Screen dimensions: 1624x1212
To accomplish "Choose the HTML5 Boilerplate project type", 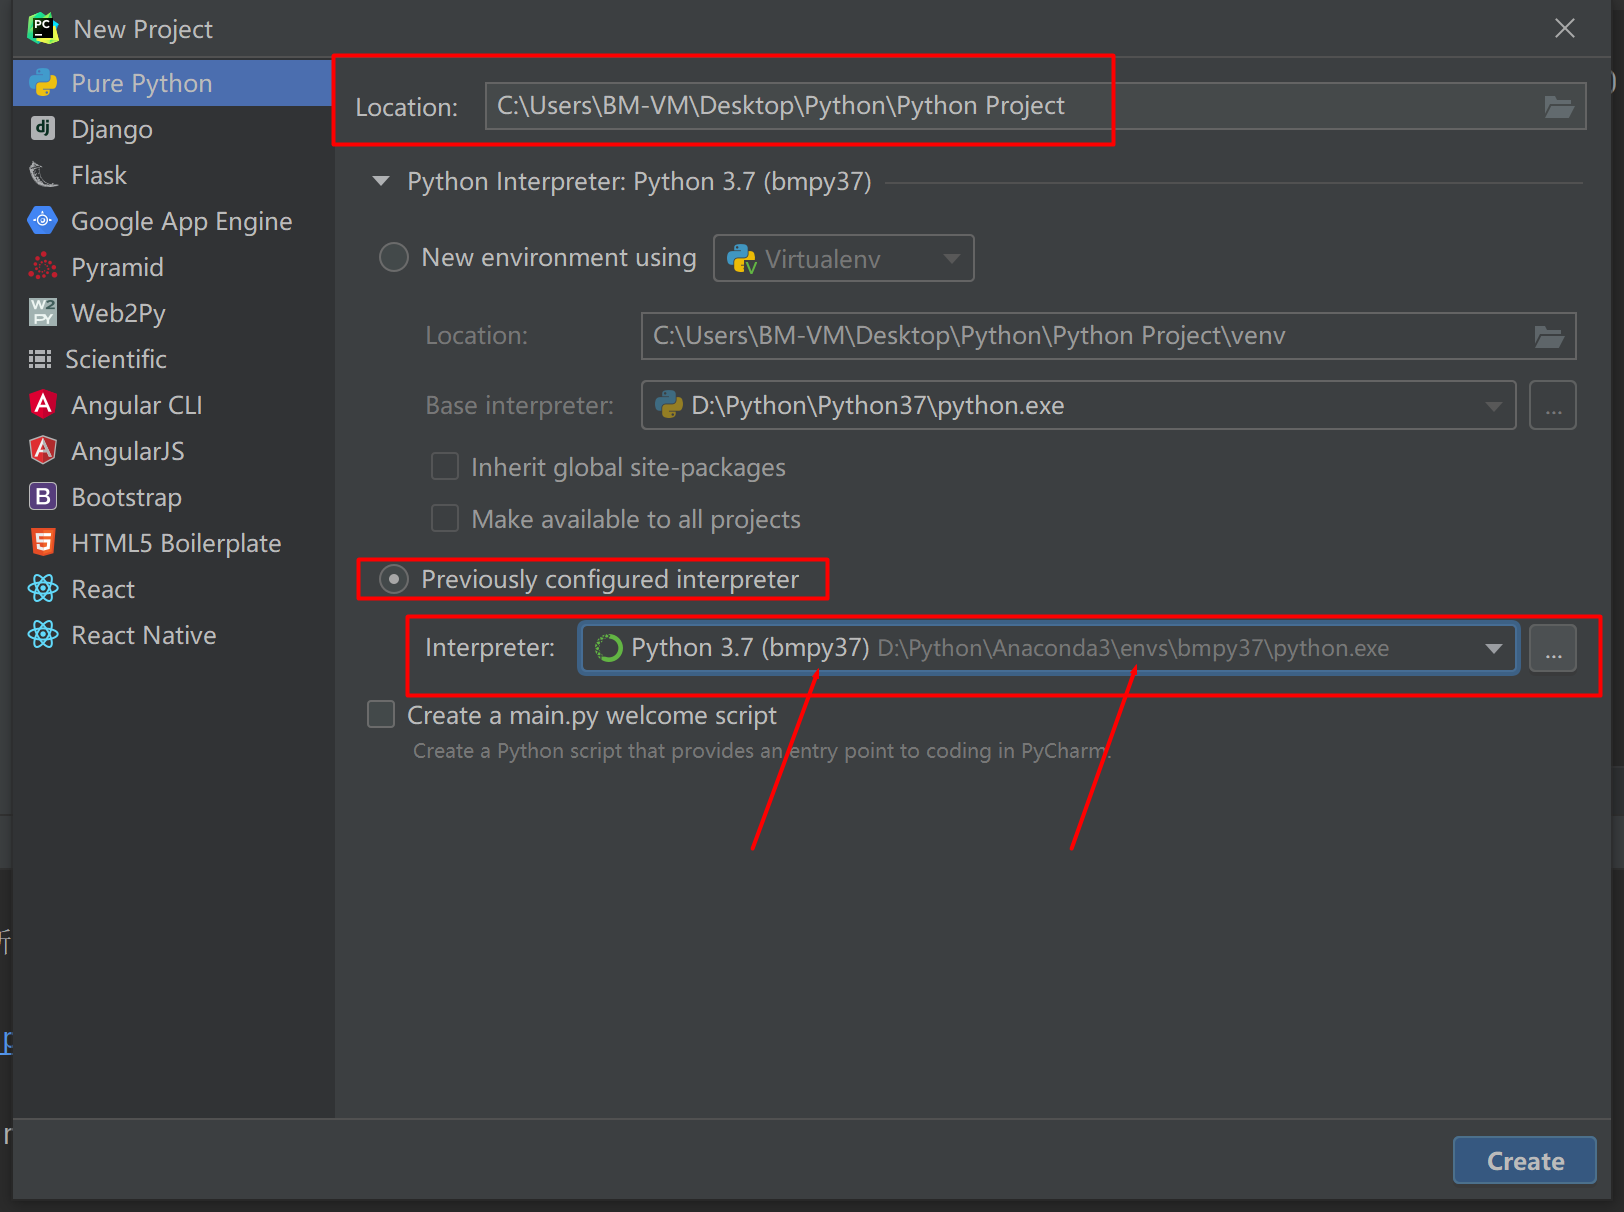I will pos(172,543).
